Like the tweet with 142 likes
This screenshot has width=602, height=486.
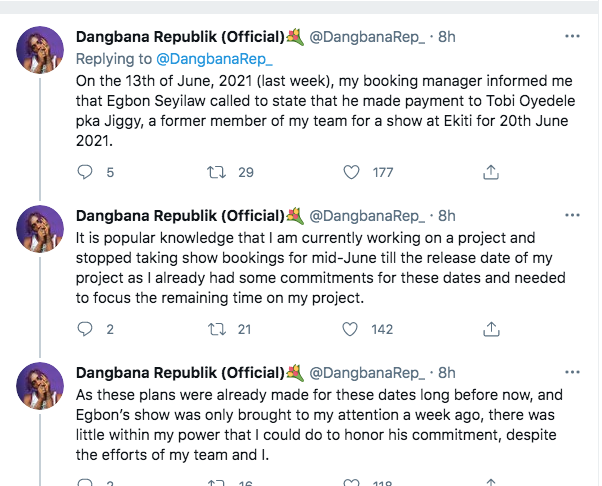coord(352,328)
